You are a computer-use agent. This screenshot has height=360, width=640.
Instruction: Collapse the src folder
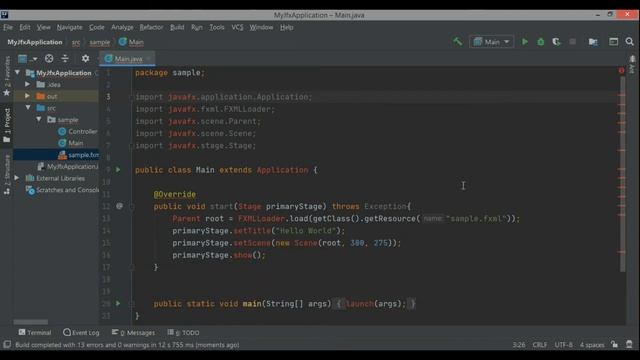(28, 108)
